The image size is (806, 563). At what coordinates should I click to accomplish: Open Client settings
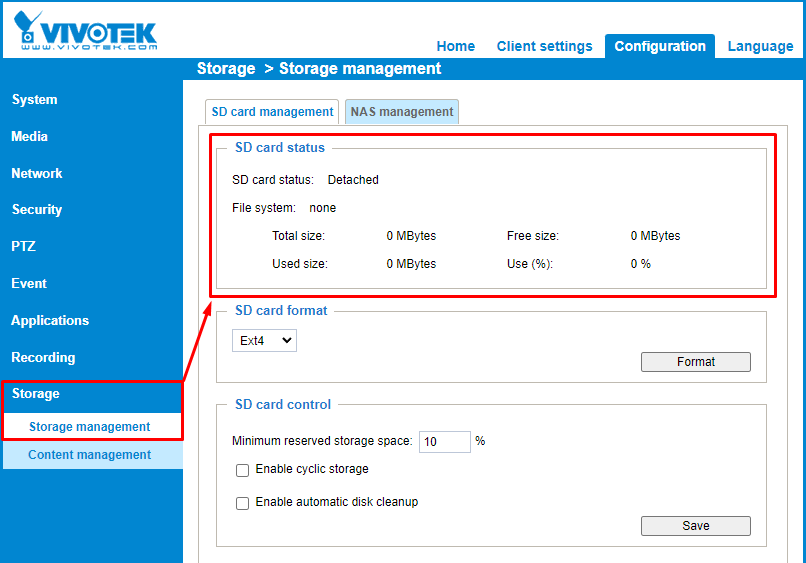(544, 46)
